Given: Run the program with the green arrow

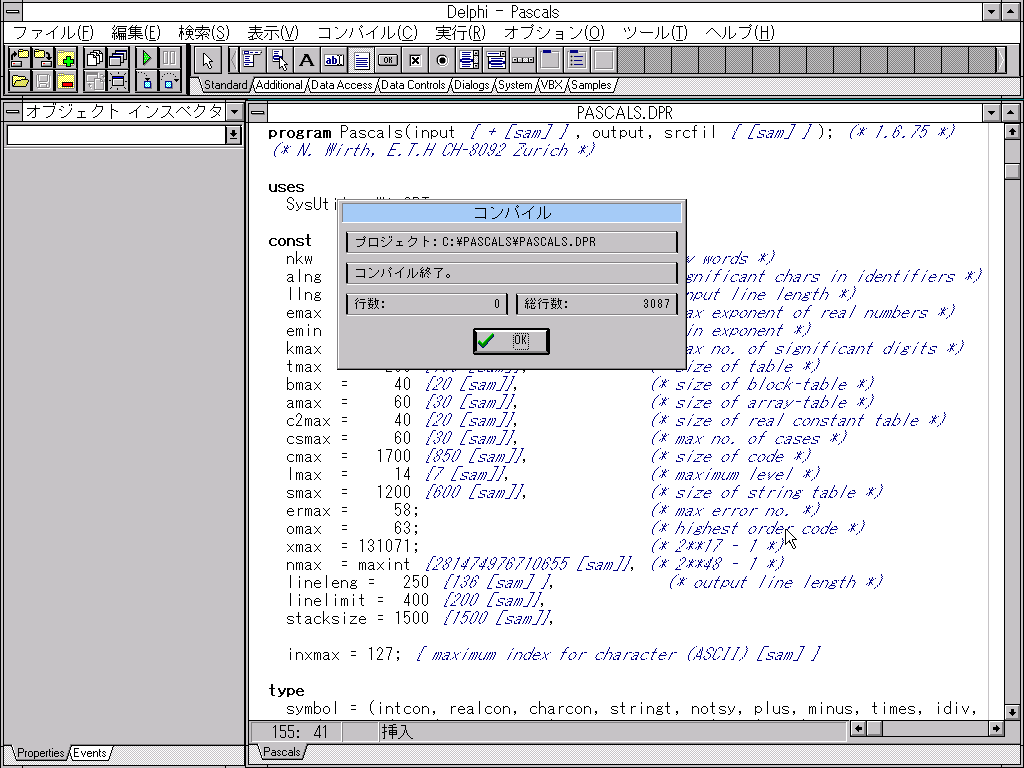Looking at the screenshot, I should tap(147, 59).
